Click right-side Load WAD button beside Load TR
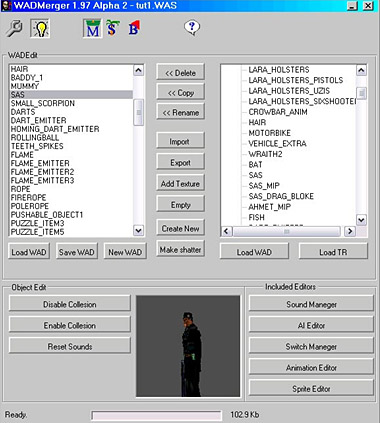 254,252
